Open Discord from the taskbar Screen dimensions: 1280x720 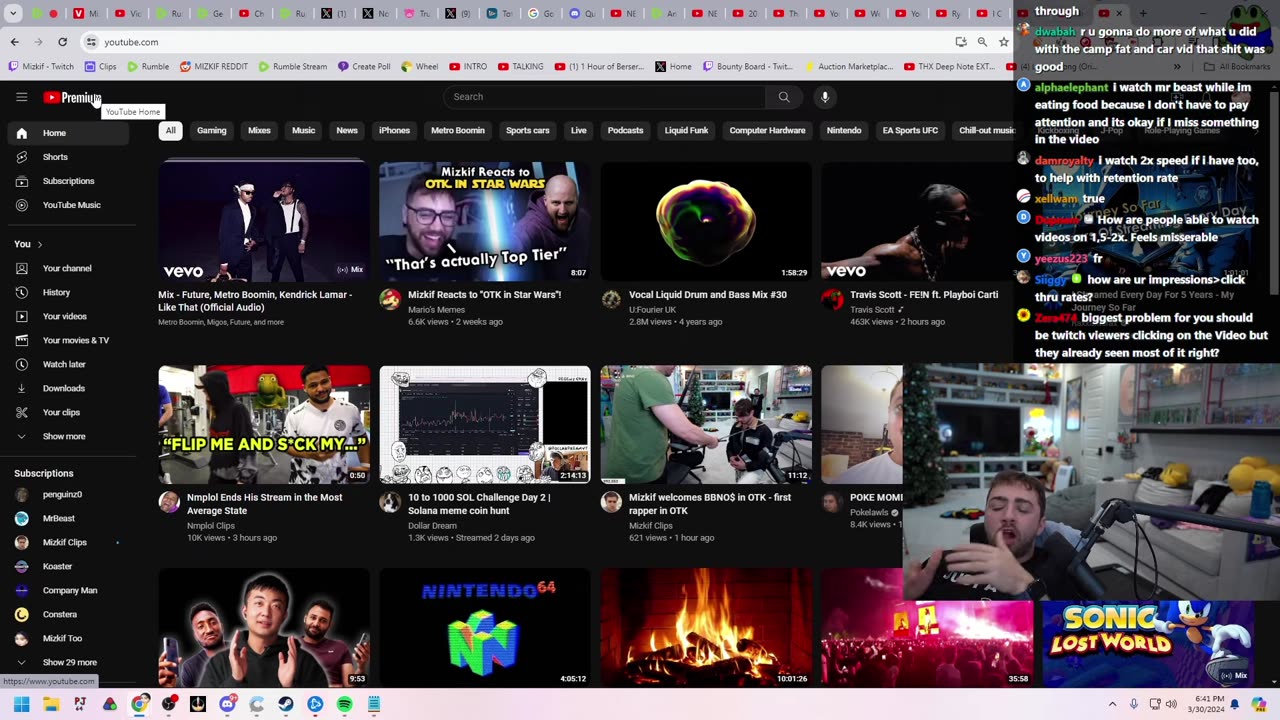tap(227, 704)
